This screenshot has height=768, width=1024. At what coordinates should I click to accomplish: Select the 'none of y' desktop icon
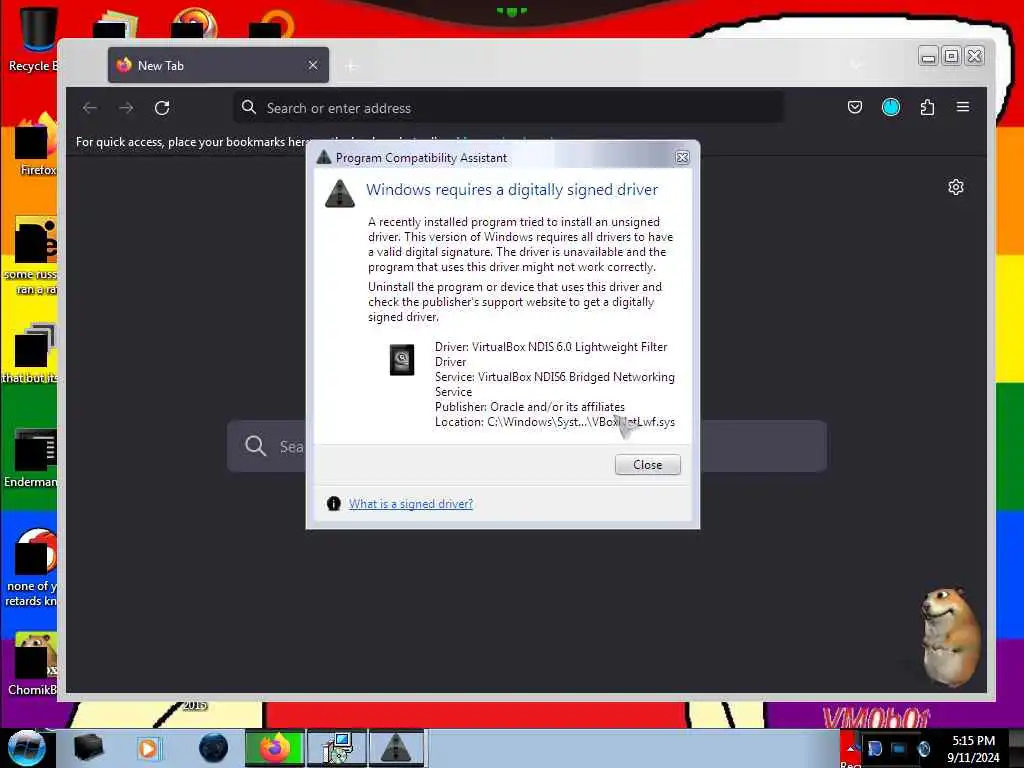[33, 567]
